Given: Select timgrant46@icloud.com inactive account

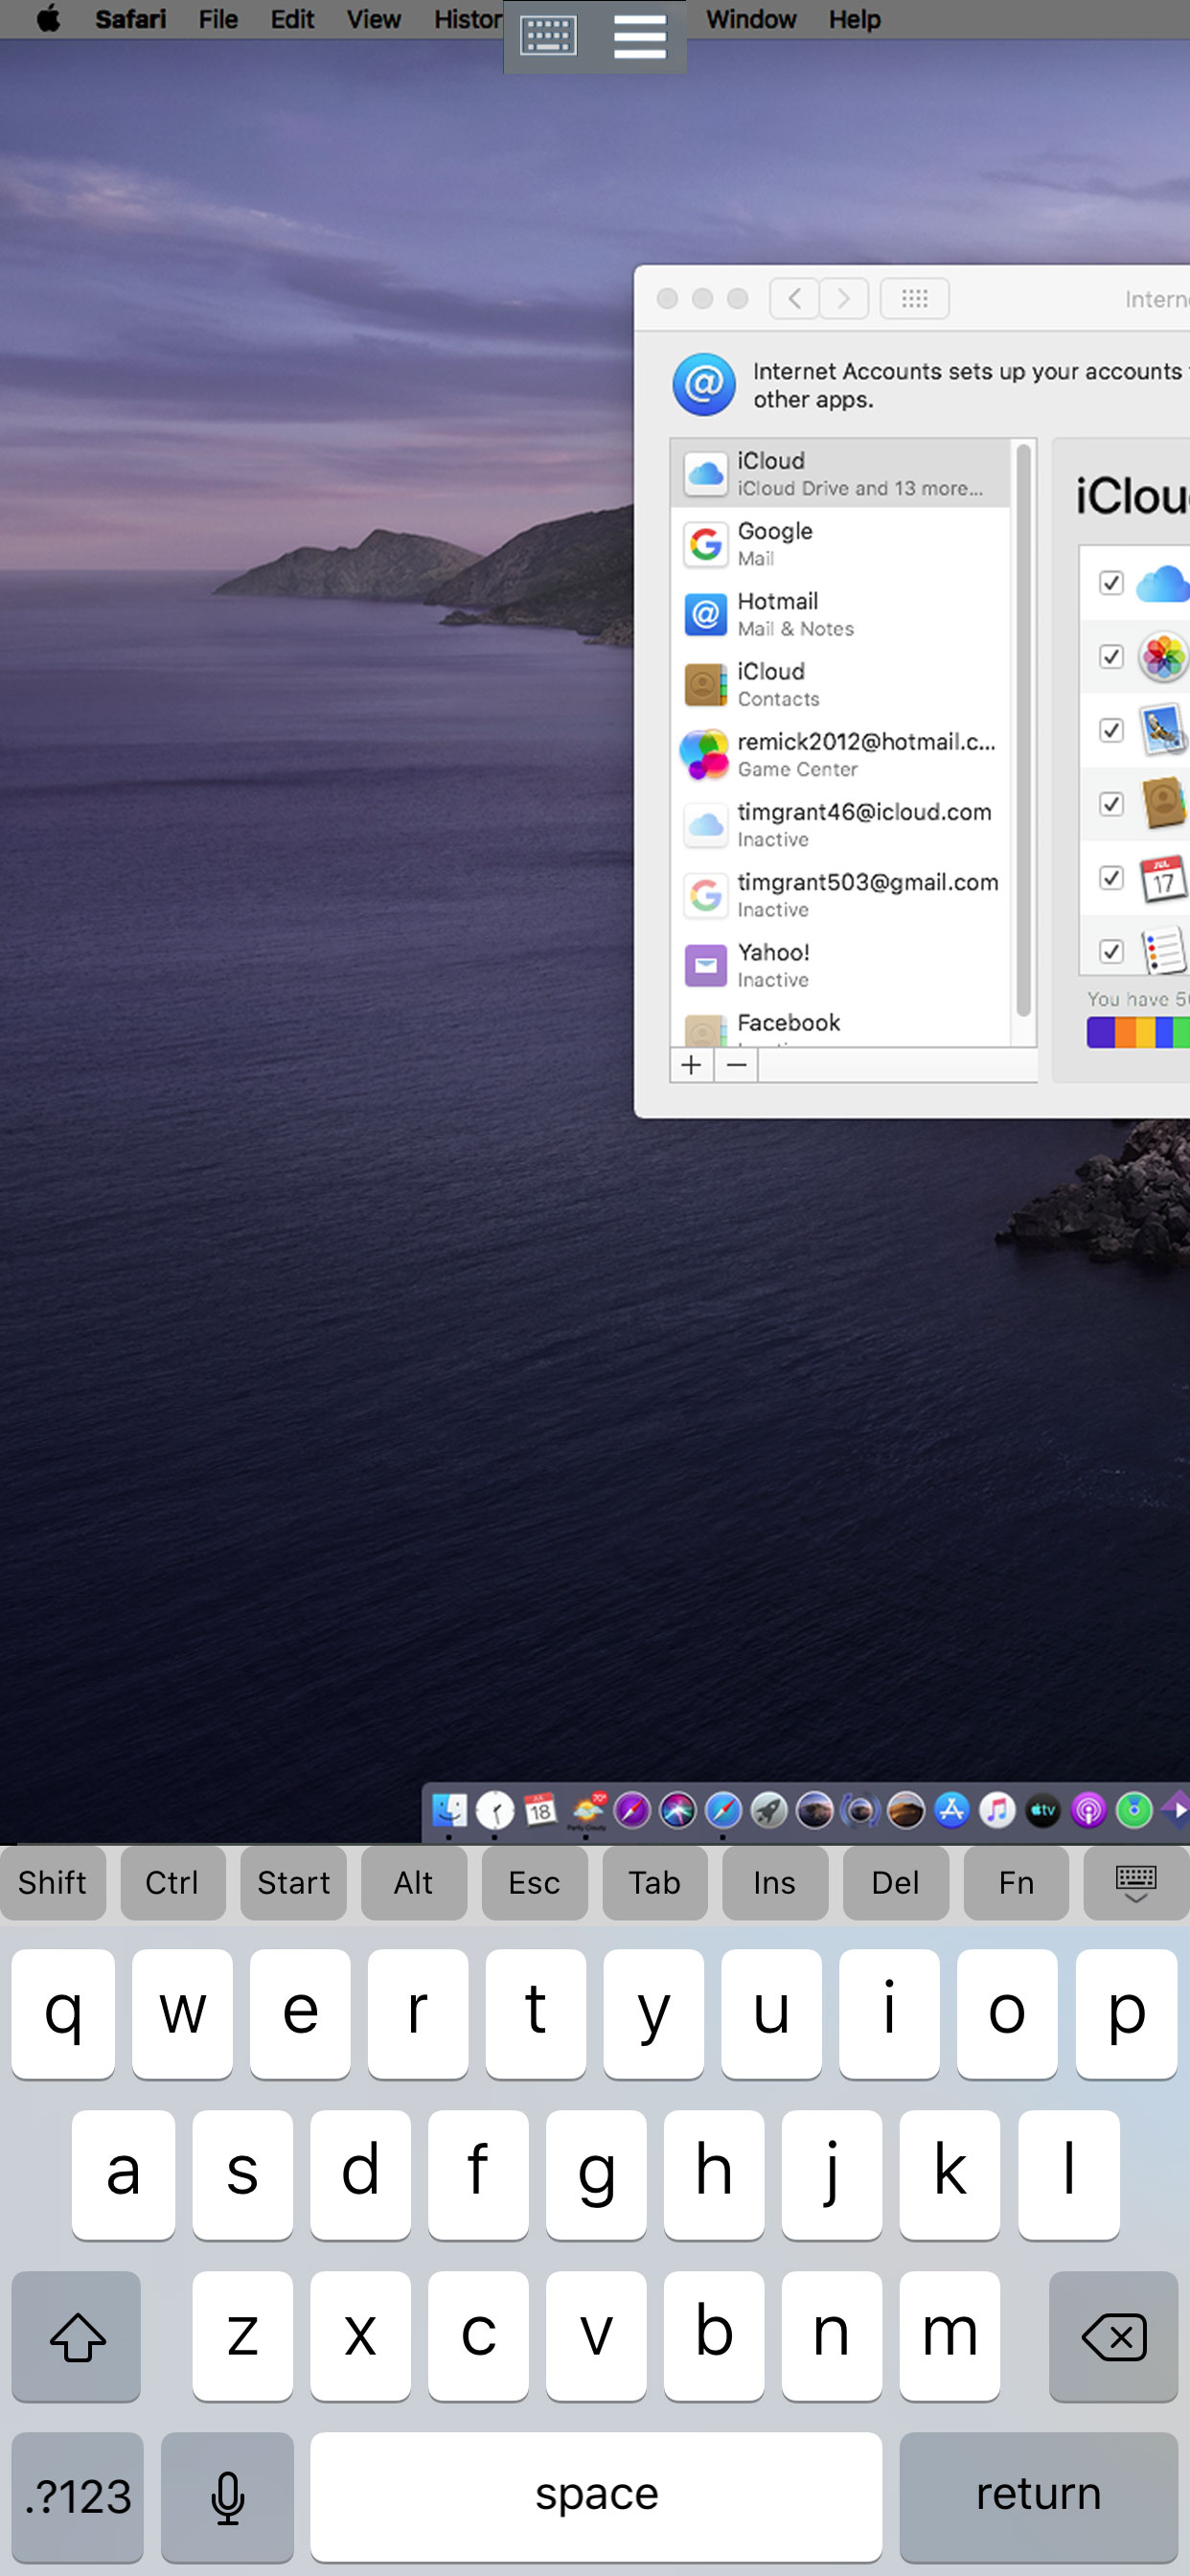Looking at the screenshot, I should (840, 824).
